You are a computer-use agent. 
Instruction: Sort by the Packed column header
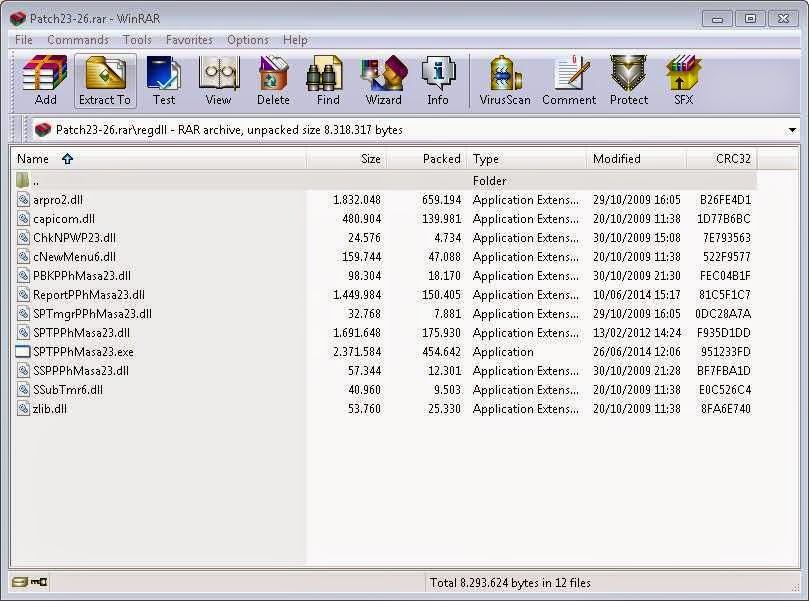427,159
